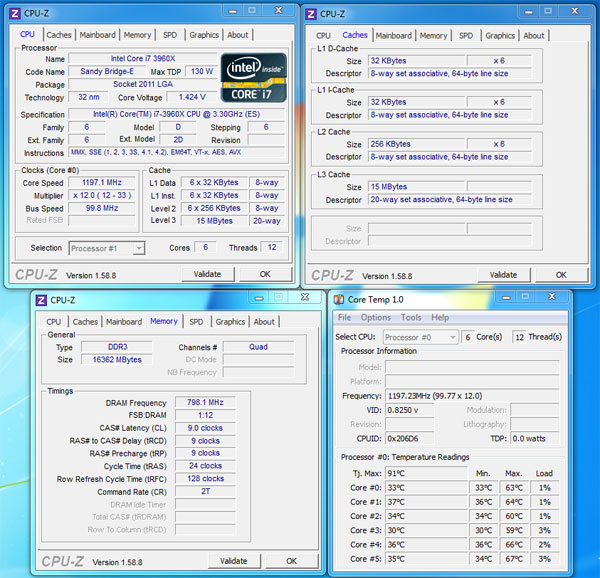Open Graphics tab in the CPU tab window
Viewport: 600px width, 578px height.
click(x=204, y=35)
